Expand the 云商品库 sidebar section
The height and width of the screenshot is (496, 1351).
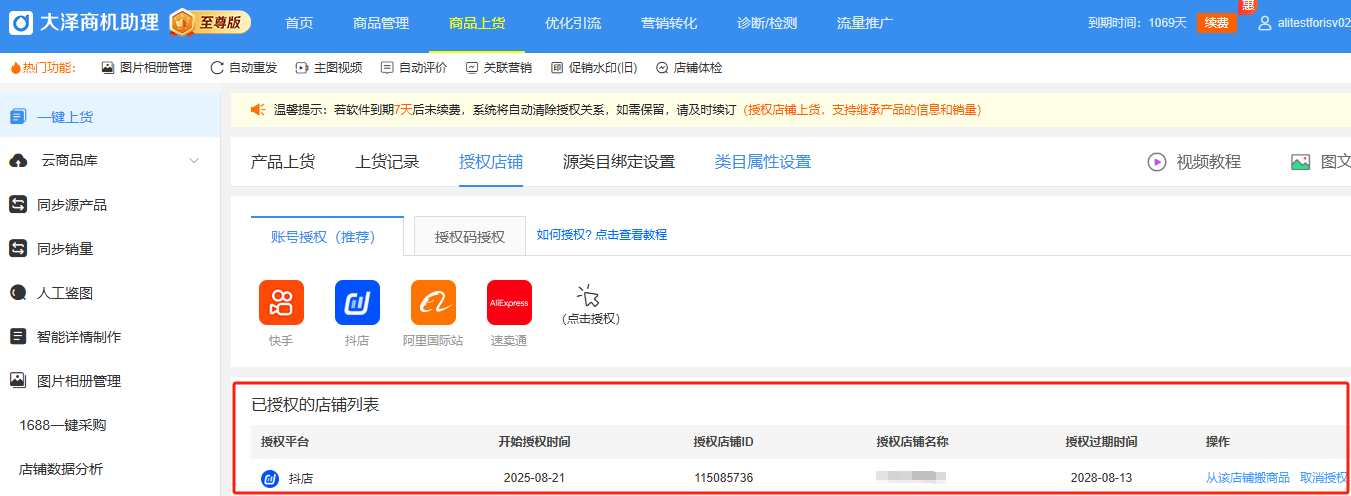(193, 161)
